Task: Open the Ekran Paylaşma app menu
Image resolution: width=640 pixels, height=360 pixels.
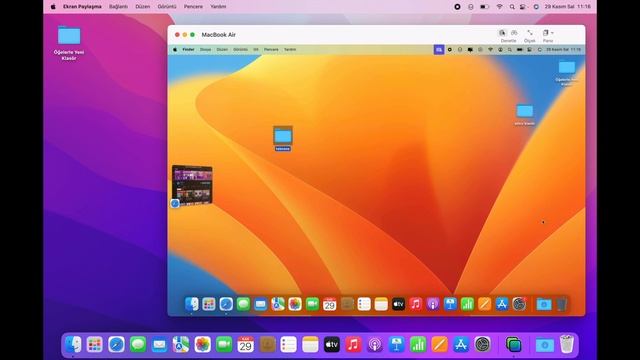Action: [82, 7]
